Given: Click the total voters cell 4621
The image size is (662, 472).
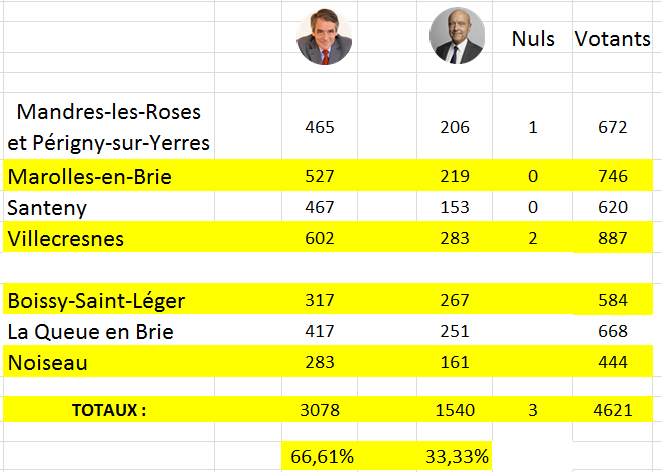Looking at the screenshot, I should coord(613,410).
